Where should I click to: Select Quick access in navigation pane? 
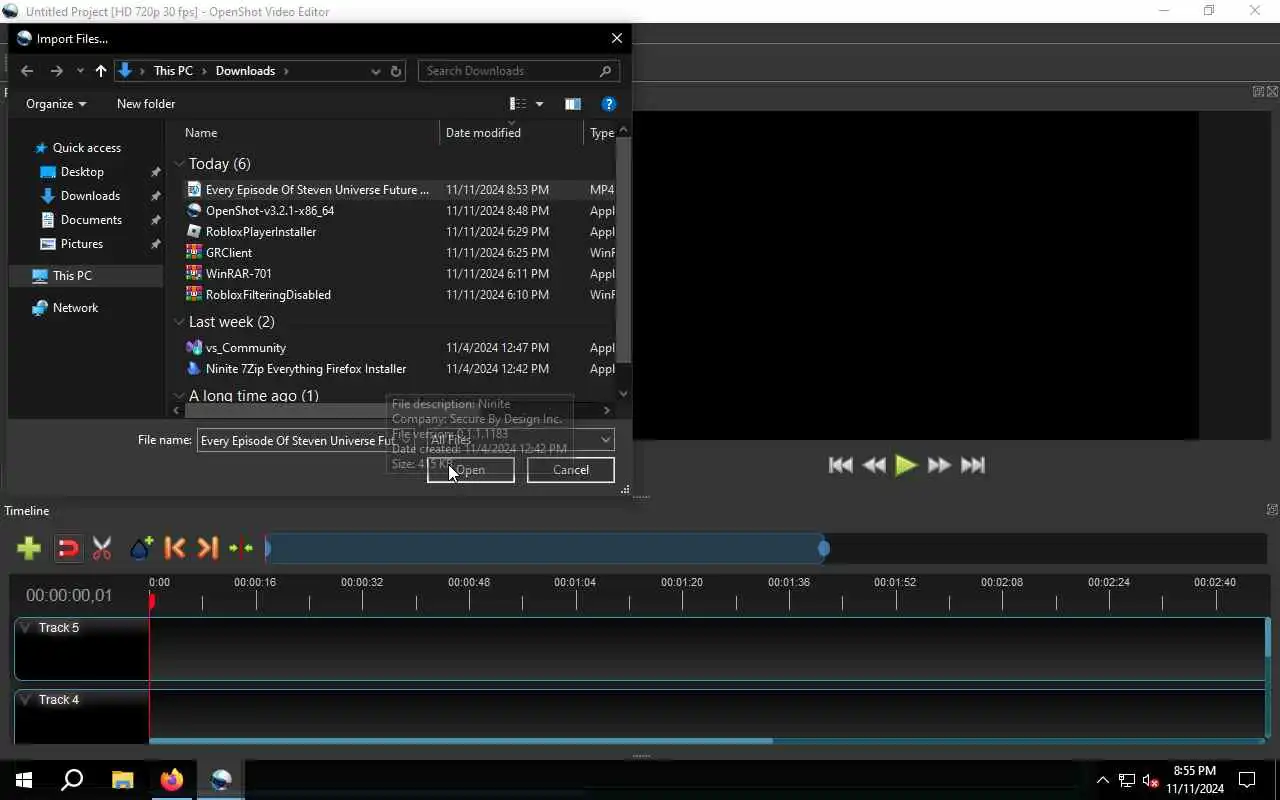[x=87, y=148]
